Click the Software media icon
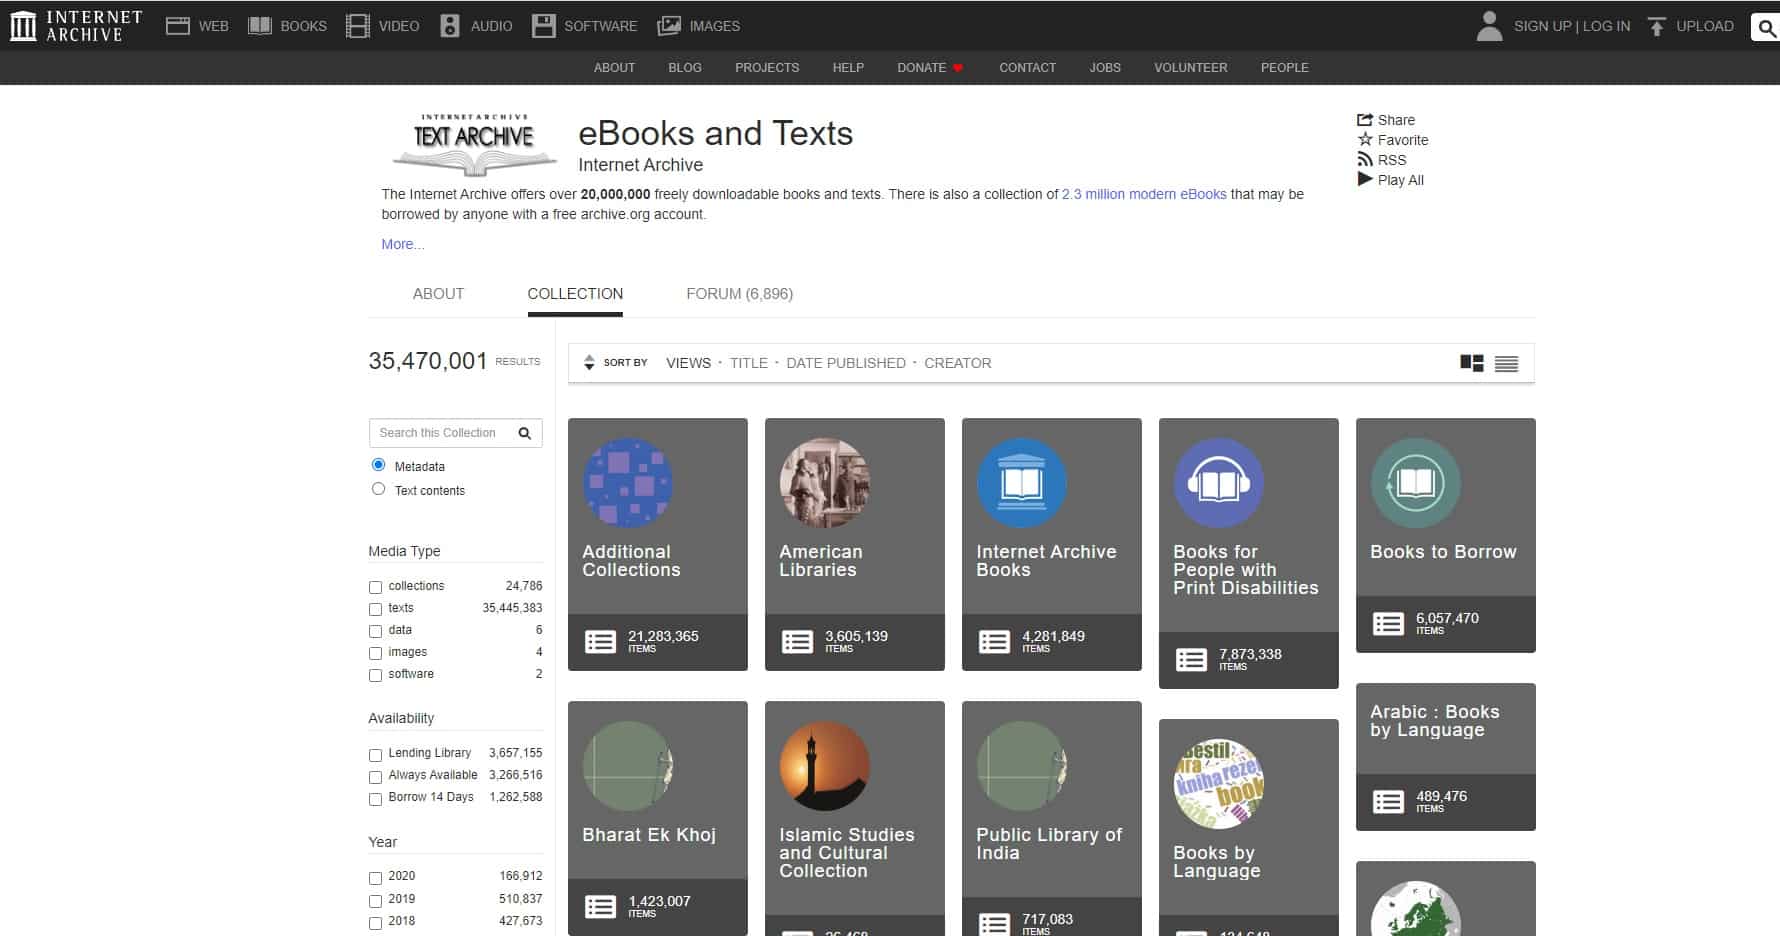The width and height of the screenshot is (1780, 936). pyautogui.click(x=545, y=24)
